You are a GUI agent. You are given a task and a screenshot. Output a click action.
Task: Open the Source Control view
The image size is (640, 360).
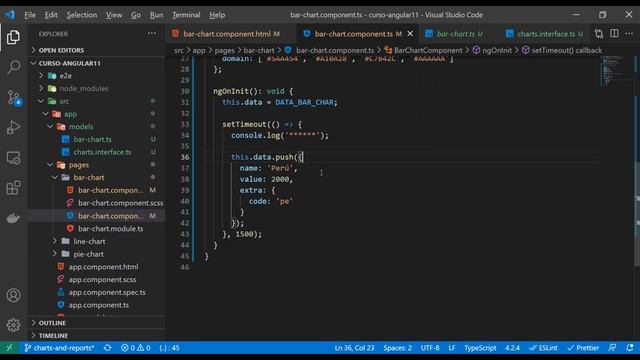(x=13, y=98)
